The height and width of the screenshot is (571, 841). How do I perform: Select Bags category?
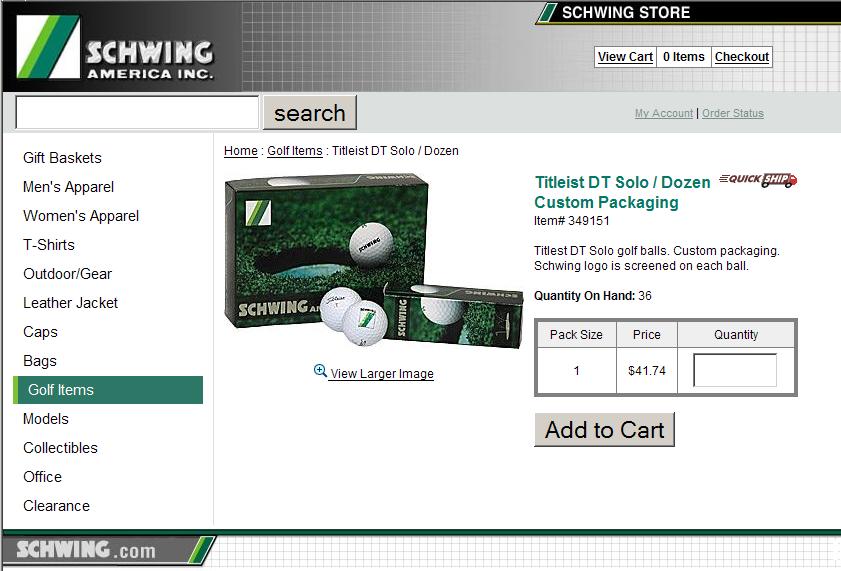[x=40, y=360]
